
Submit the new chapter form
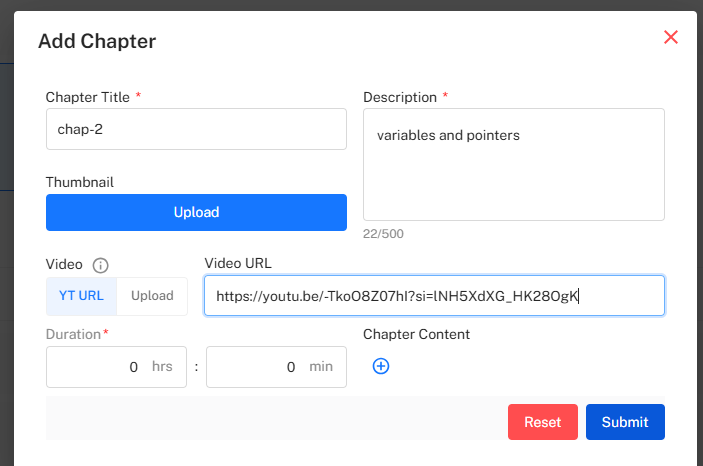625,422
